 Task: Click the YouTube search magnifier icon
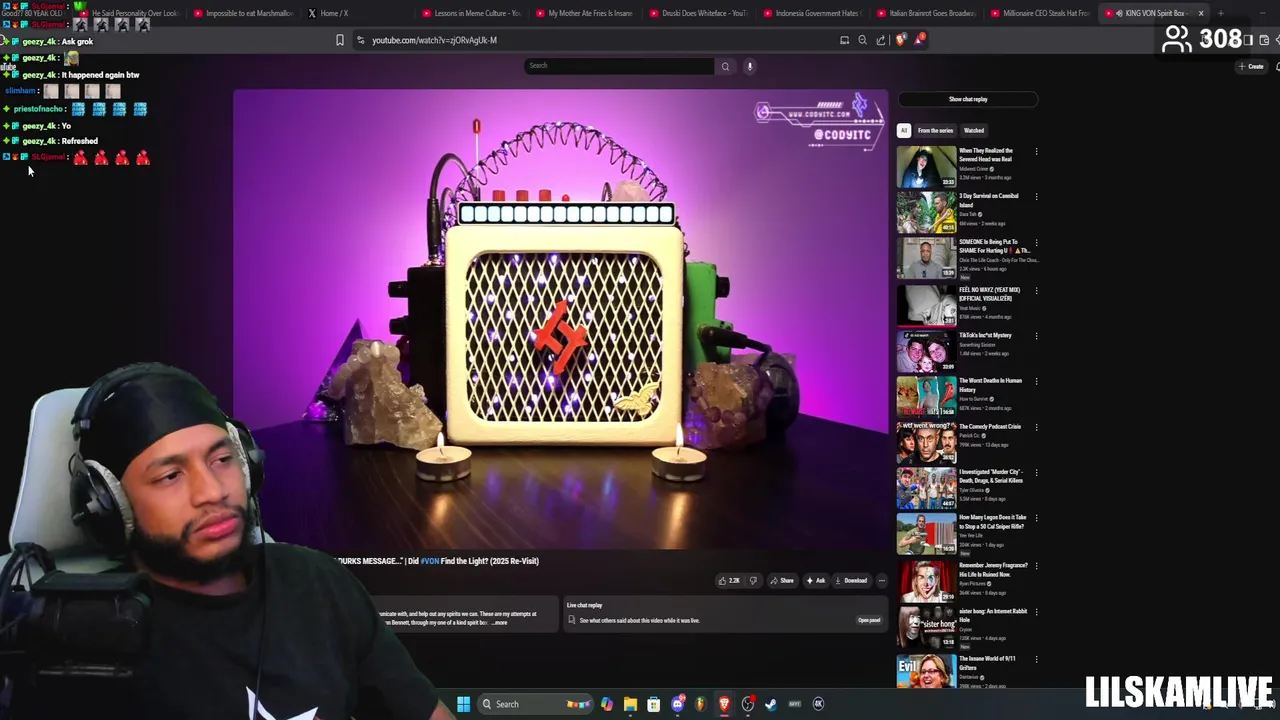pos(725,66)
